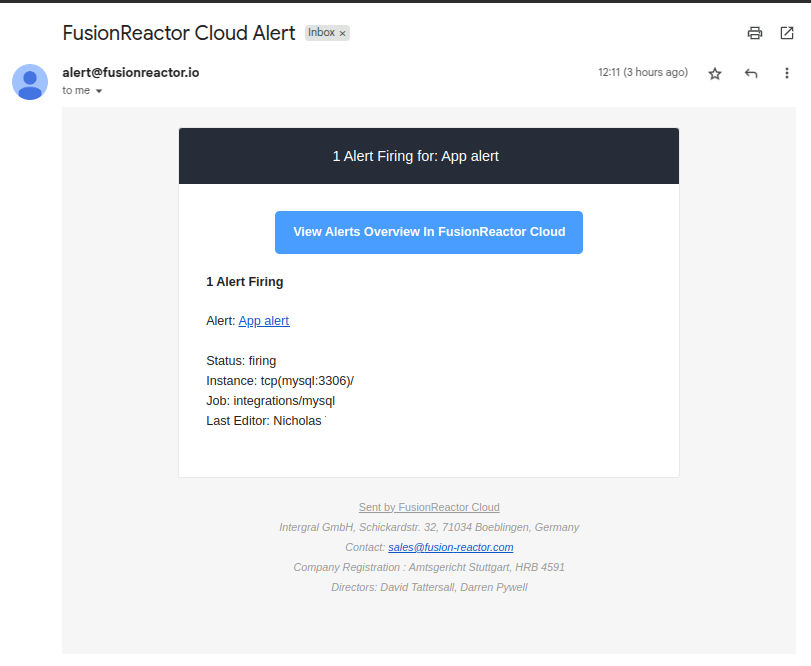The image size is (811, 666).
Task: Click the Intergral GmbH address line
Action: (x=429, y=527)
